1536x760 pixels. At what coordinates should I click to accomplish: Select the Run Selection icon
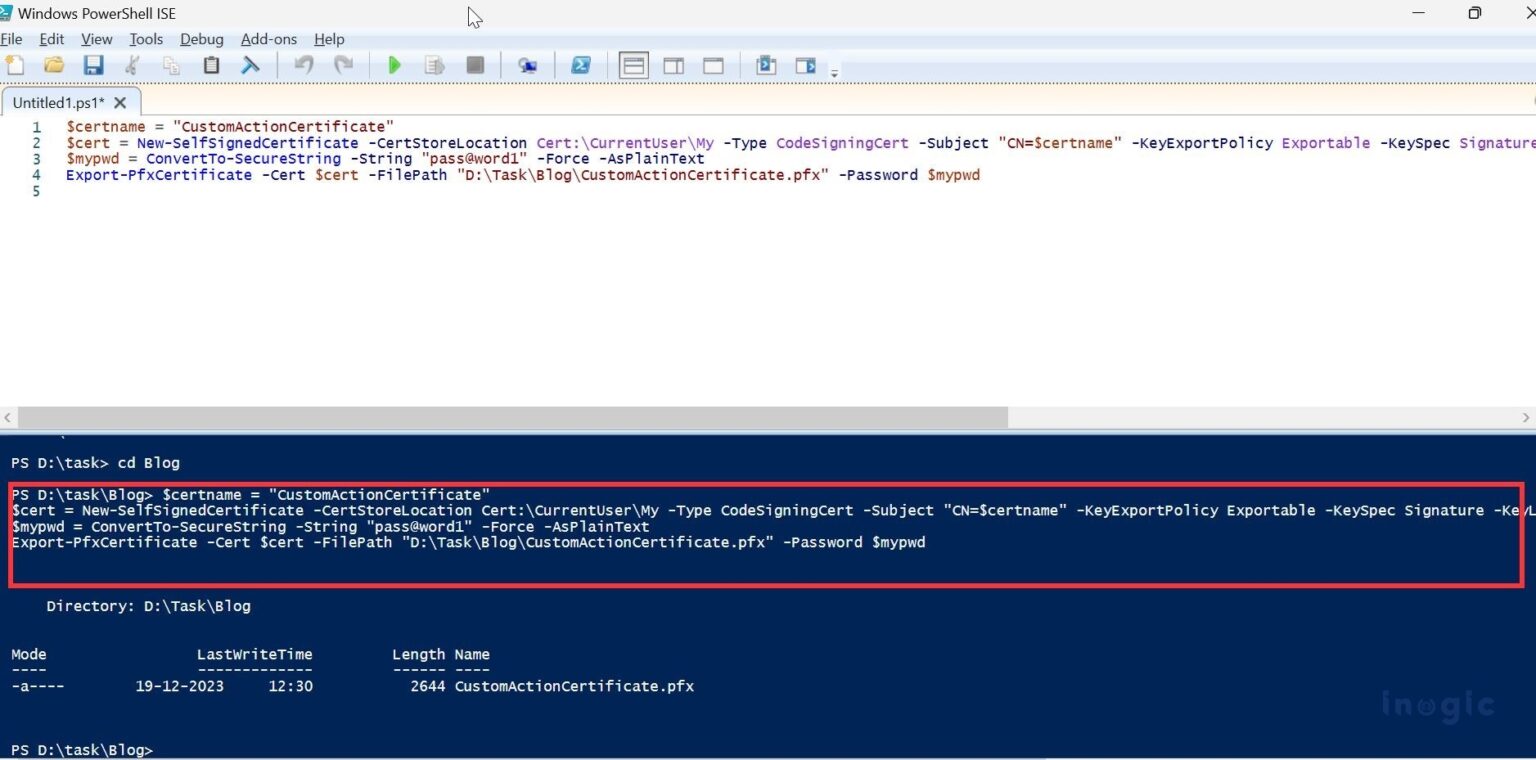click(434, 64)
